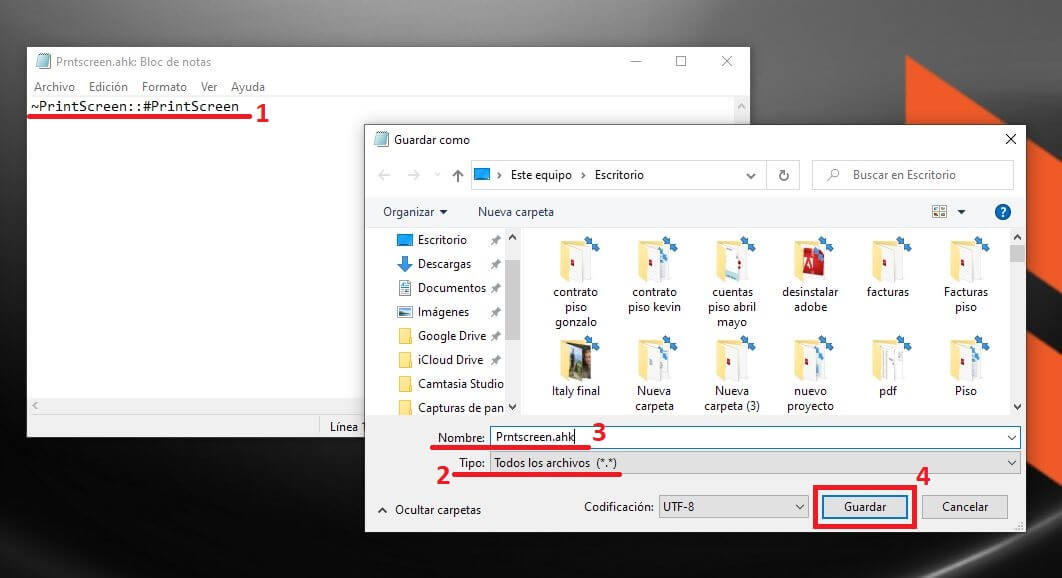The width and height of the screenshot is (1062, 578).
Task: Click the Notepad horizontal scrollbar left arrow
Action: pyautogui.click(x=35, y=406)
